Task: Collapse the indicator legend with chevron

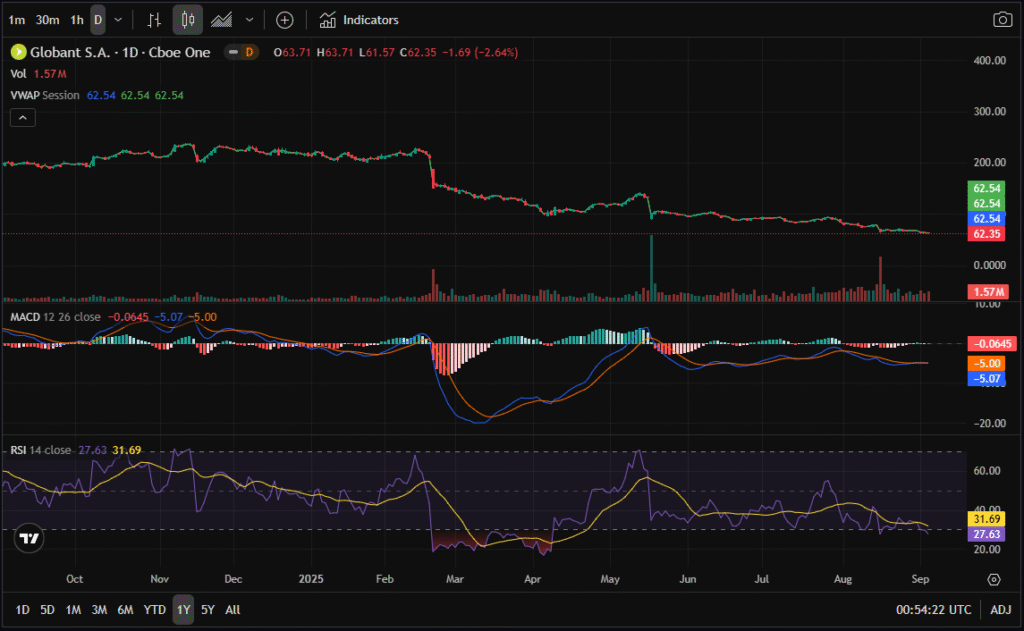Action: click(x=23, y=118)
